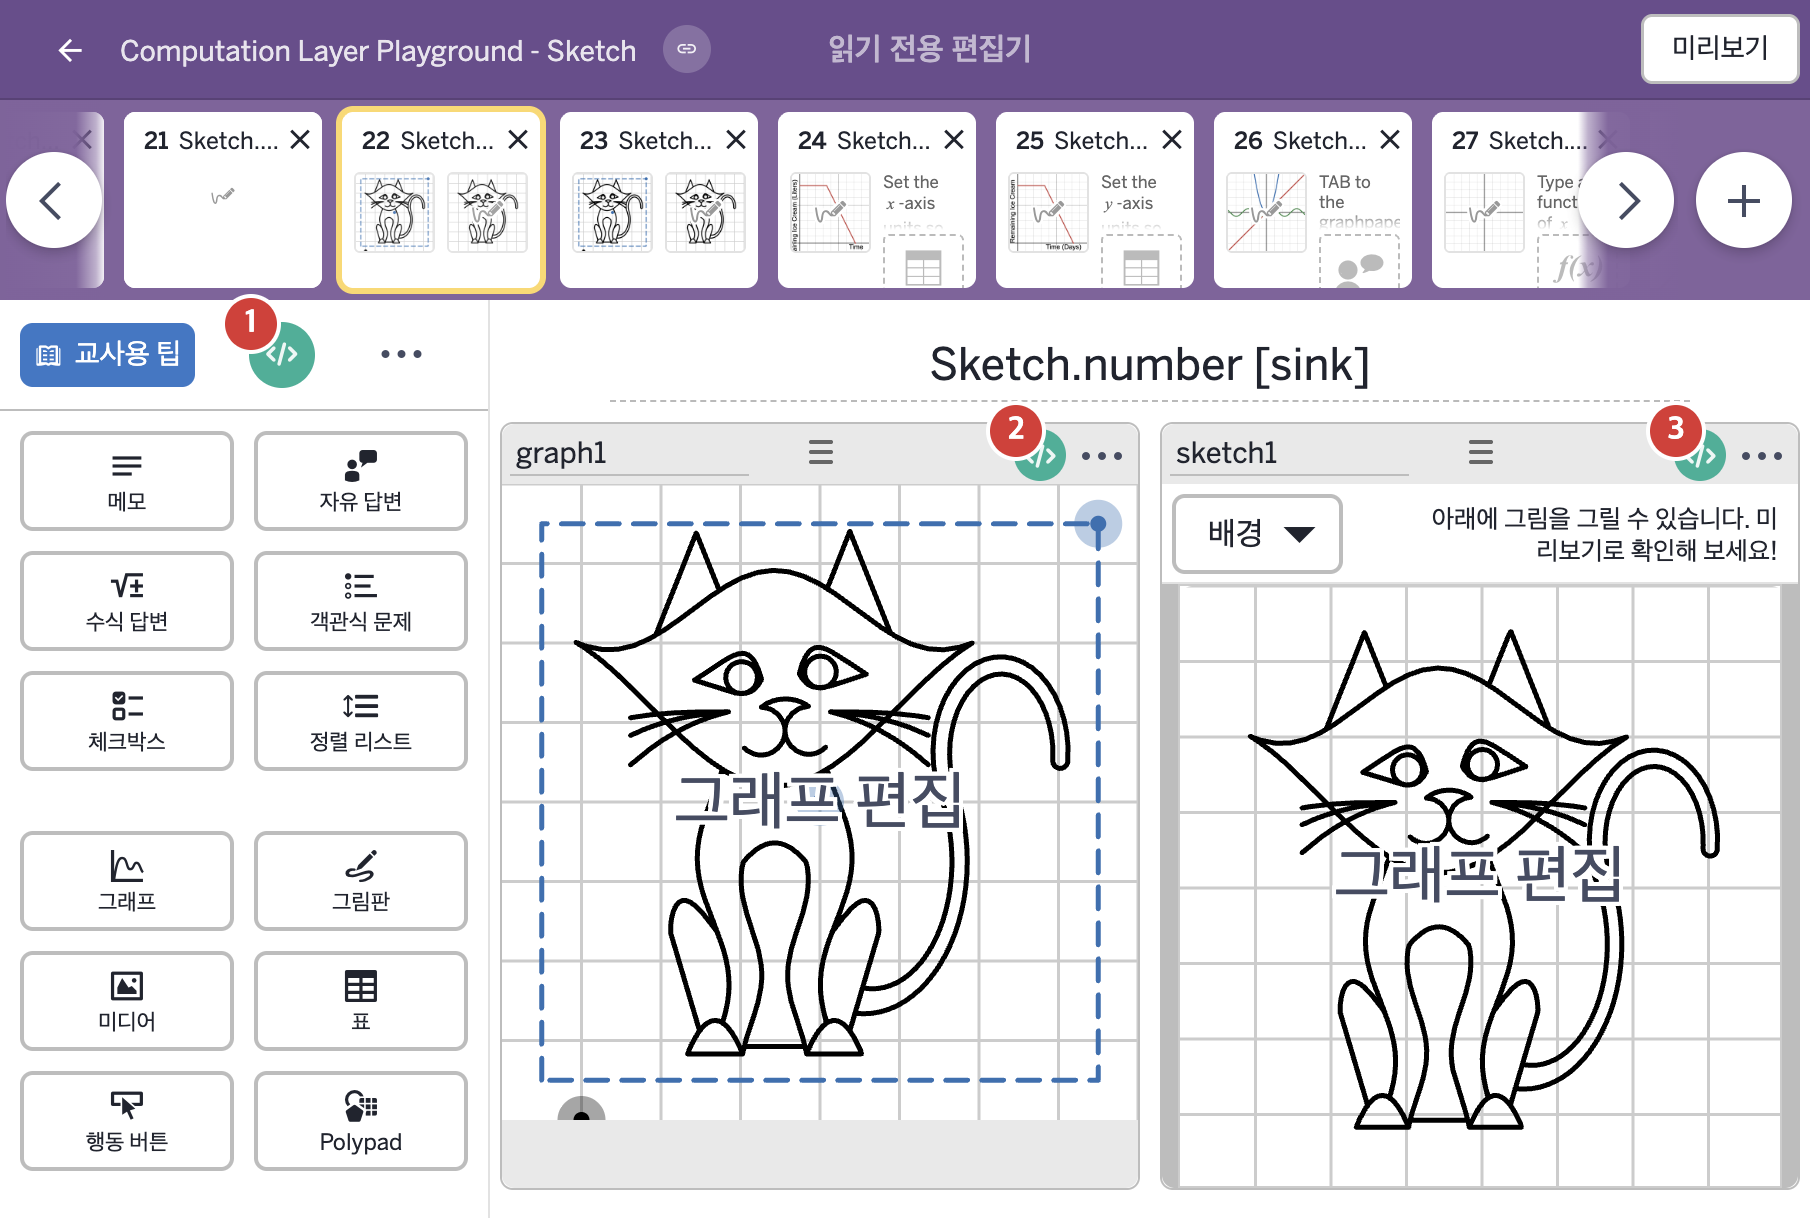Open the 교사용 팁 teacher tips
This screenshot has height=1218, width=1810.
[x=107, y=354]
